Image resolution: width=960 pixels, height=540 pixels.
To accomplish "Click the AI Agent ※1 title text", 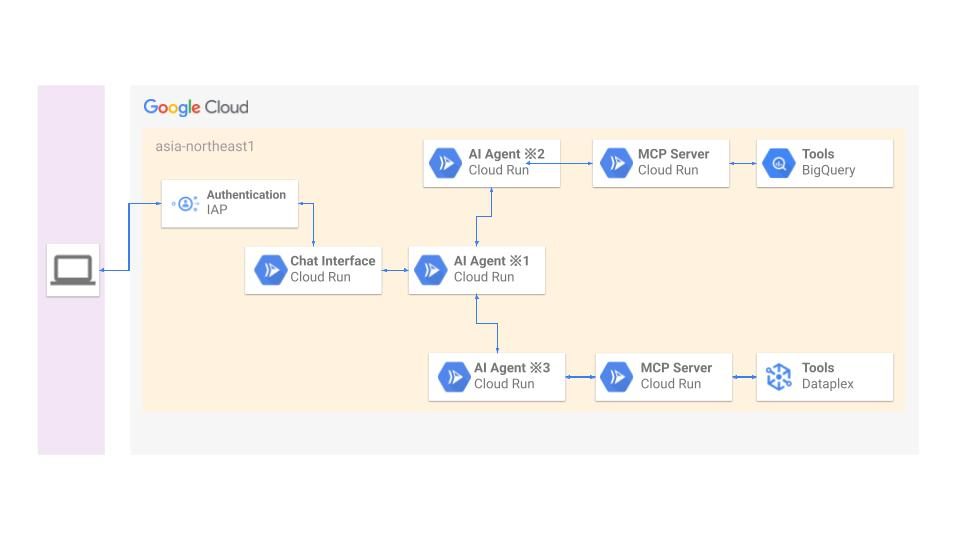I will tap(491, 261).
